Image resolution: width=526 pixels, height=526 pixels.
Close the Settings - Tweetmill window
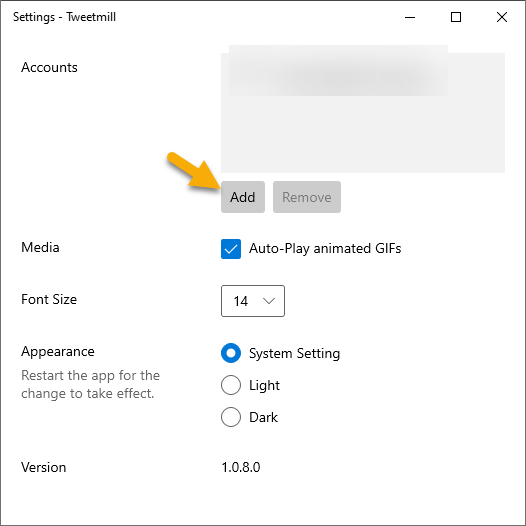click(x=502, y=17)
